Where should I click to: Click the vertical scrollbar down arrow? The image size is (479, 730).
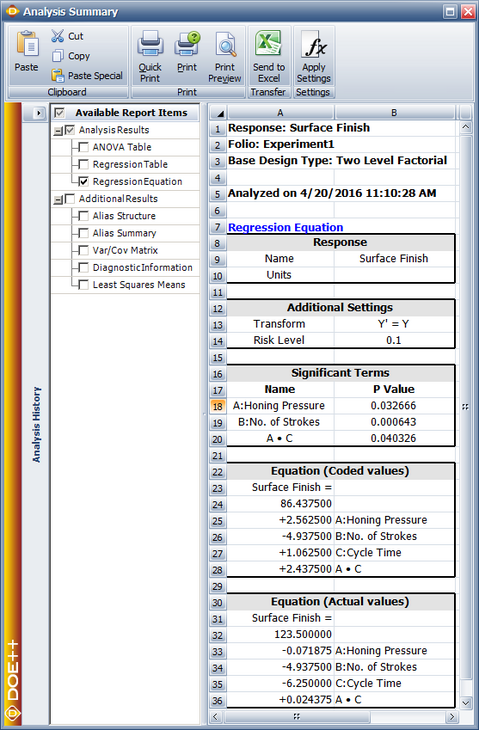[x=466, y=702]
